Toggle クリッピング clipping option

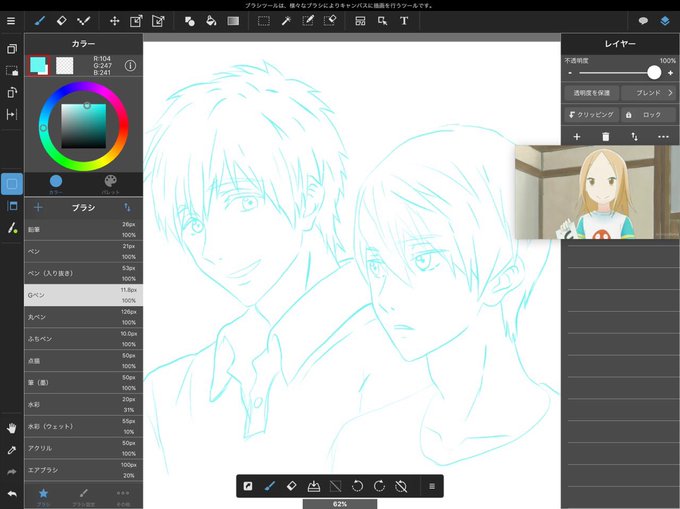point(592,114)
